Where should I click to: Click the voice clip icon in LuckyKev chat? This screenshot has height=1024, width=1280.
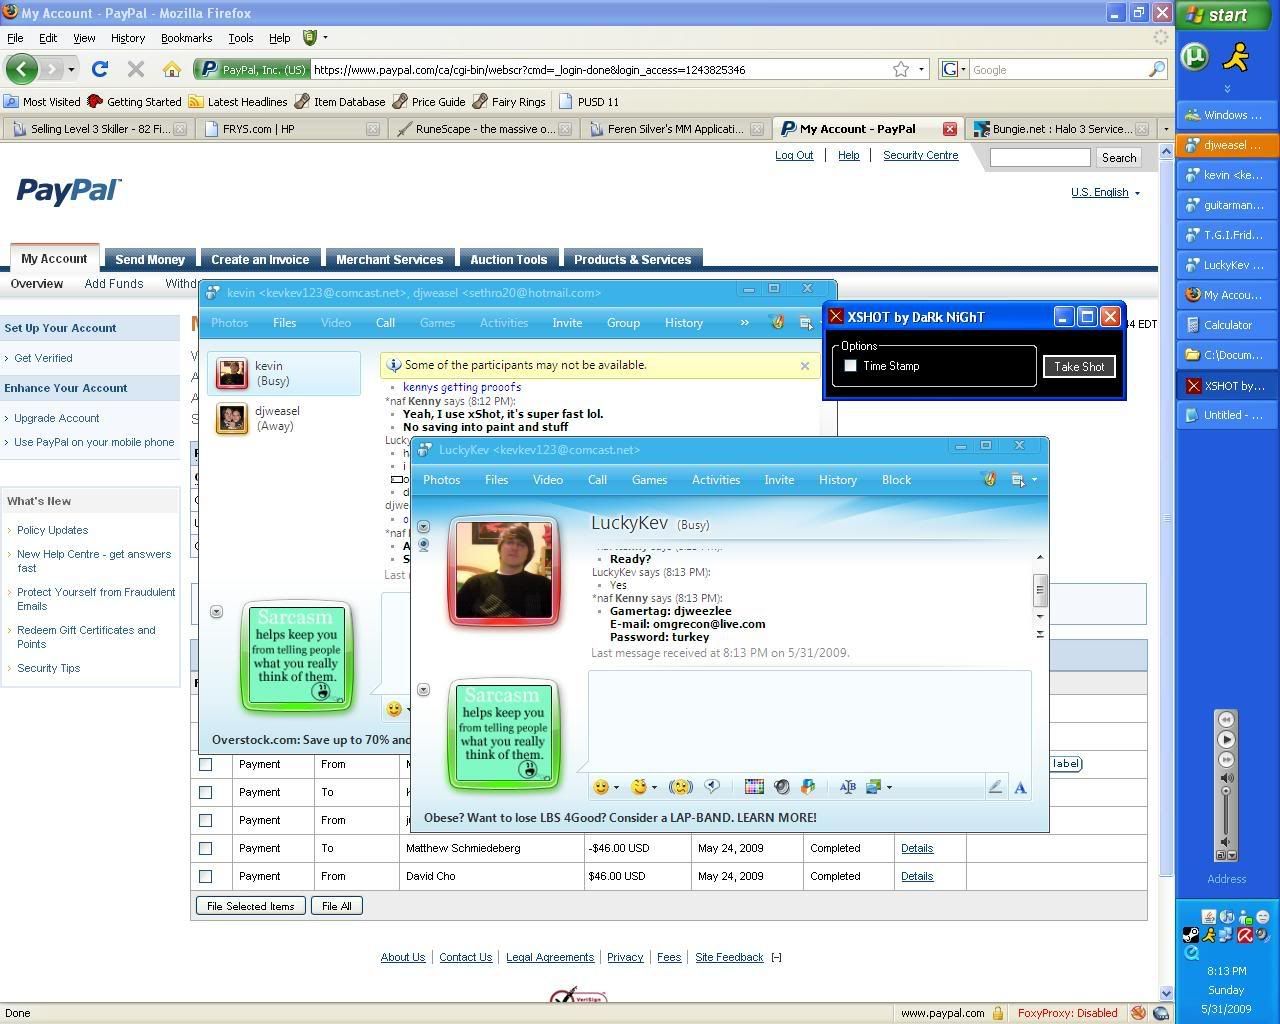712,787
